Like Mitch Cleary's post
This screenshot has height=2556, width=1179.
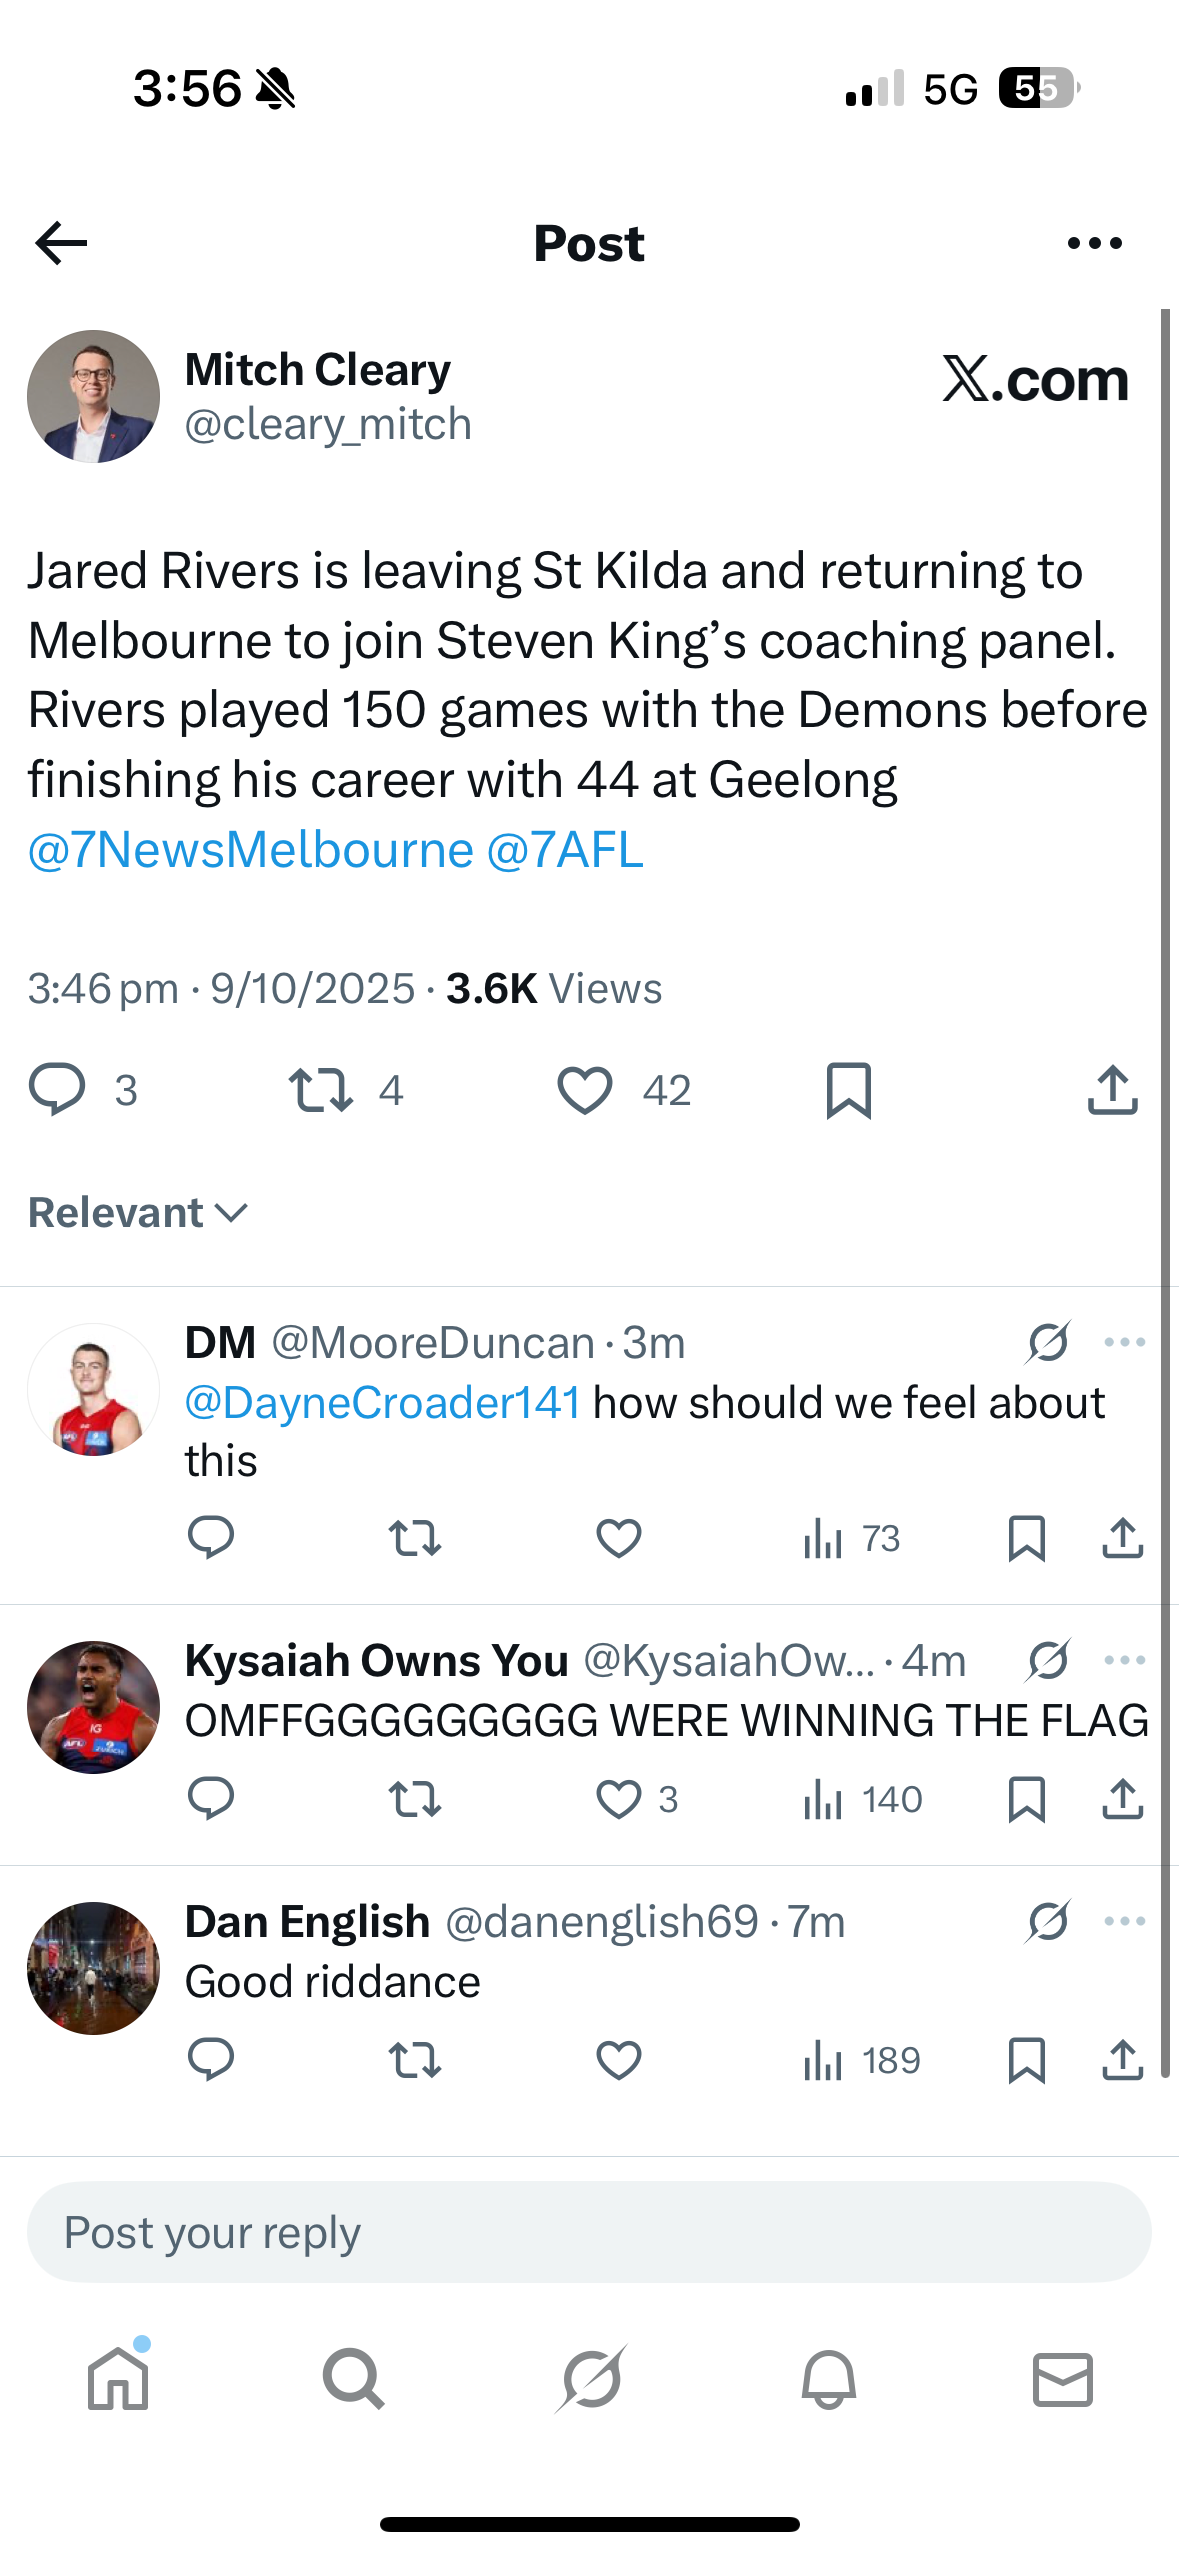click(585, 1090)
